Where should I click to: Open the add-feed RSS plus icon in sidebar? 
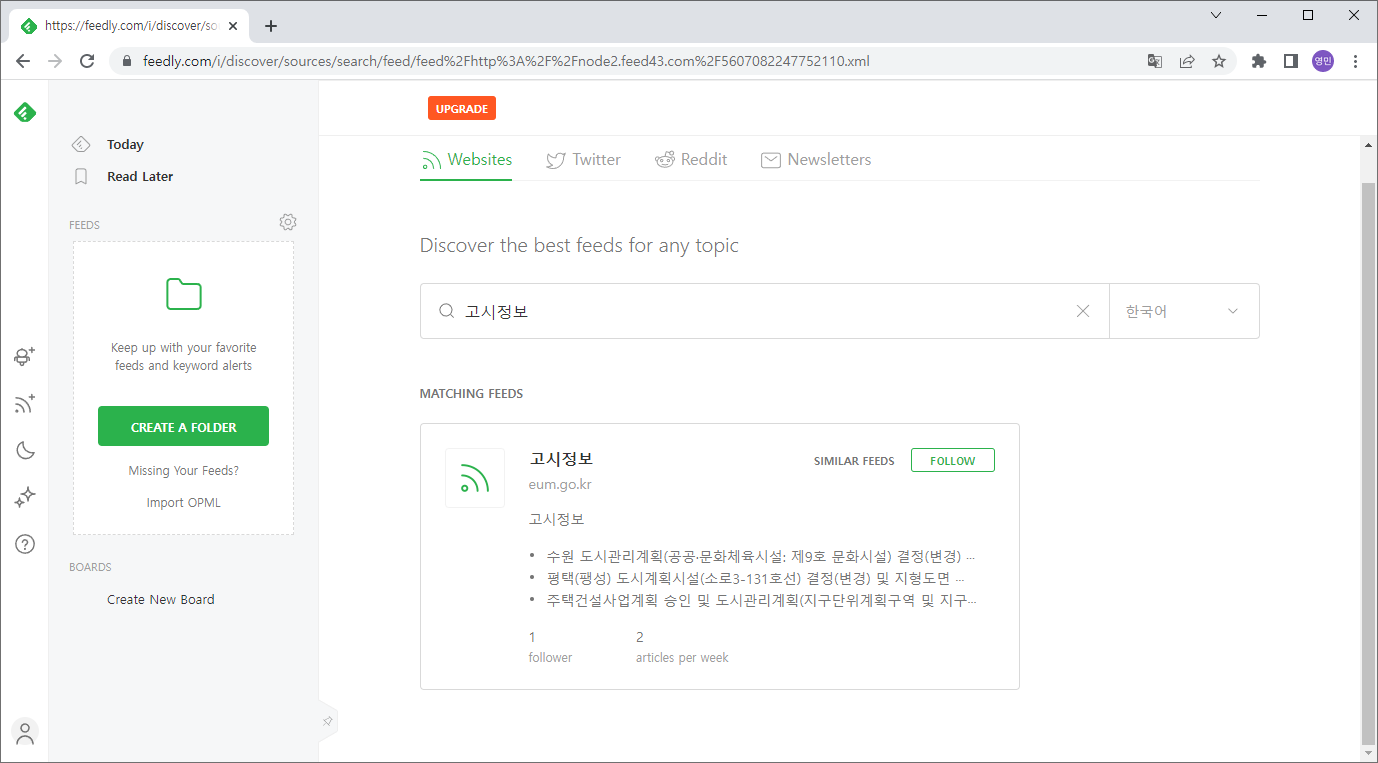(x=25, y=404)
